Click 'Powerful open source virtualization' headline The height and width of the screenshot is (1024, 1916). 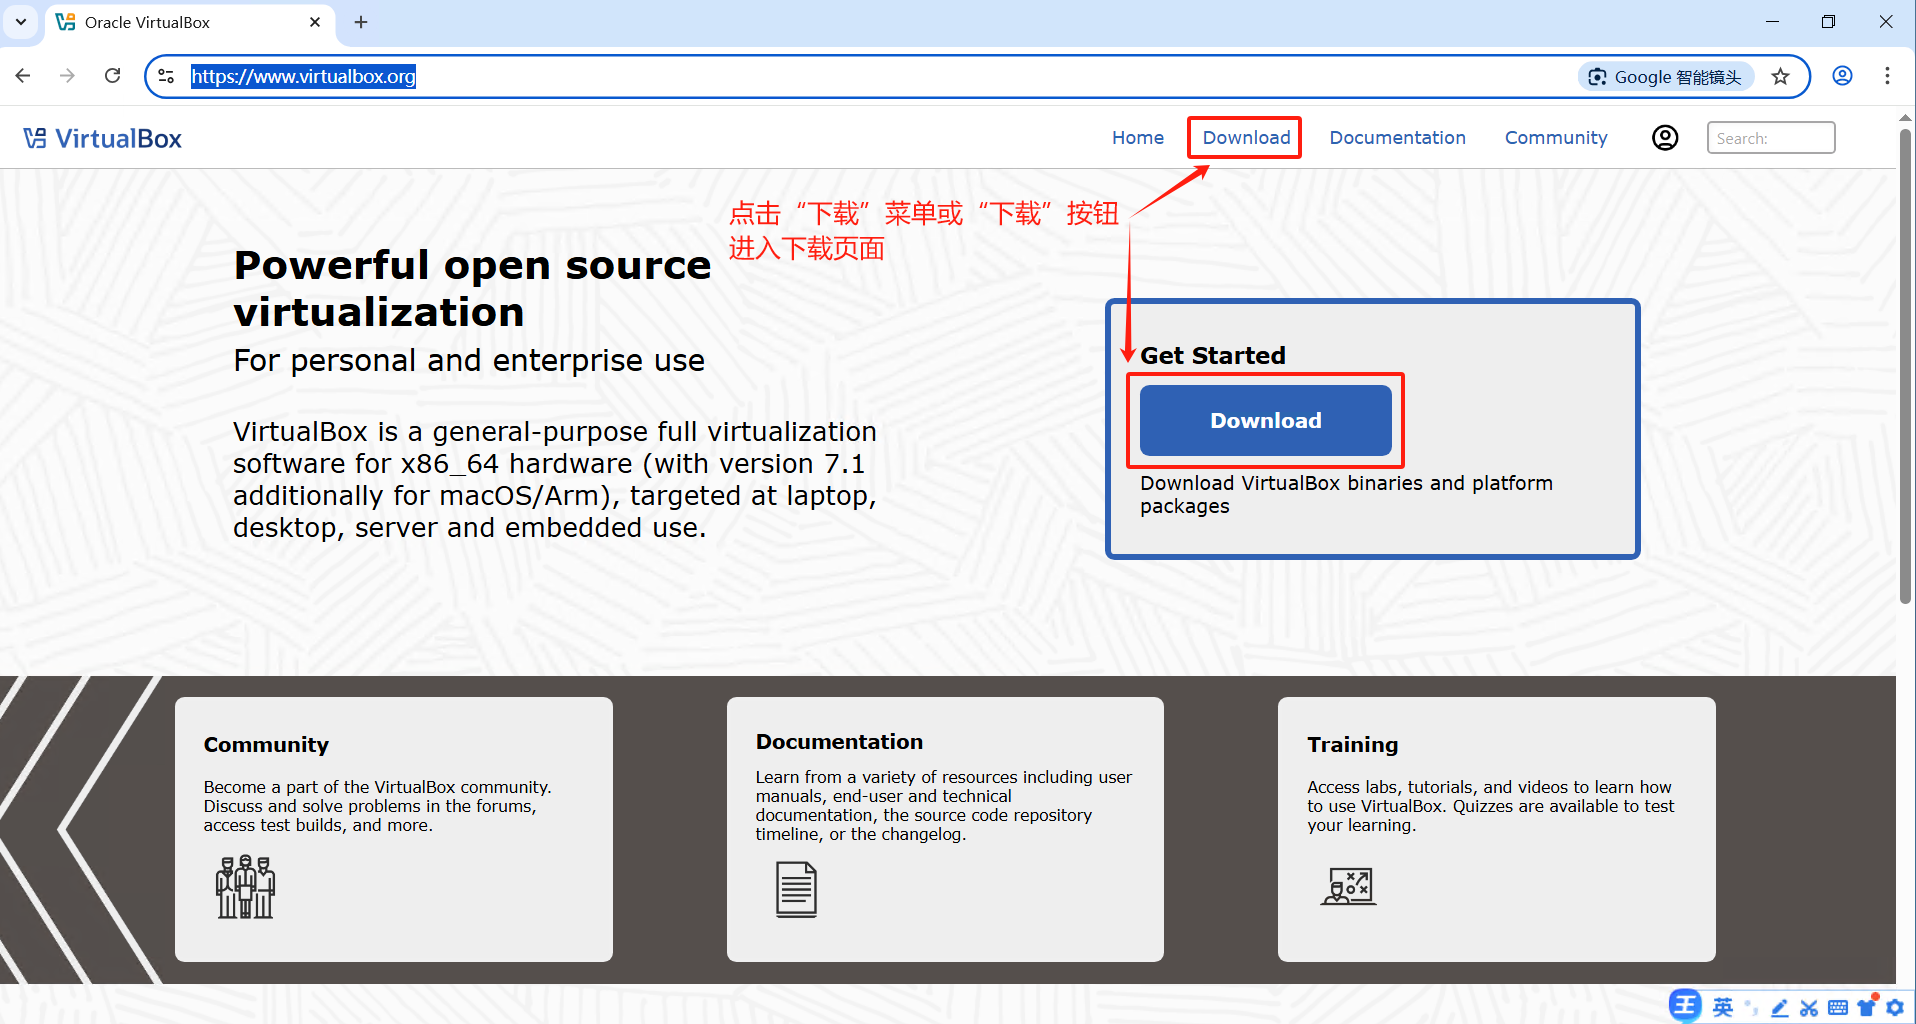click(x=472, y=289)
